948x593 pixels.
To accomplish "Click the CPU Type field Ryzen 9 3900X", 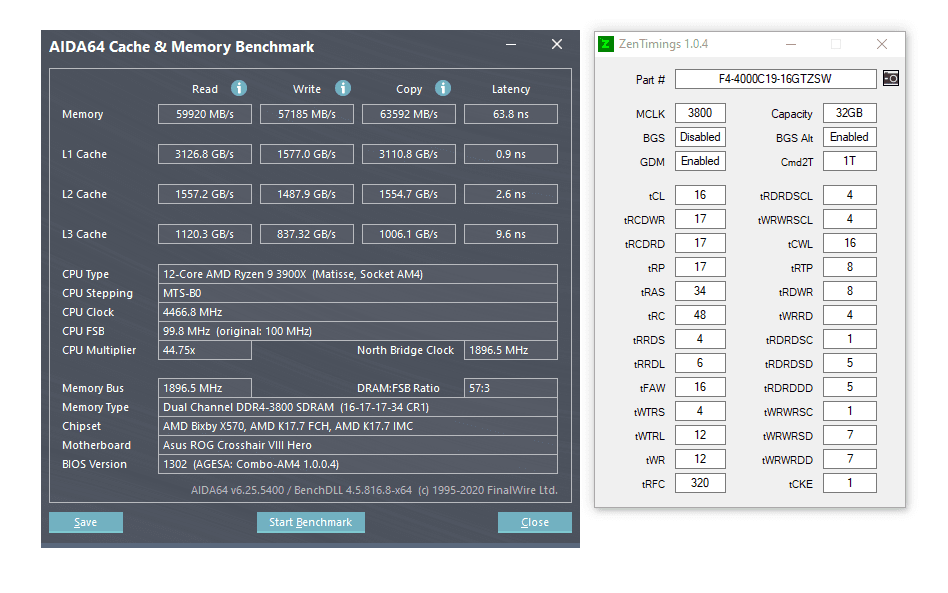I will tap(358, 274).
